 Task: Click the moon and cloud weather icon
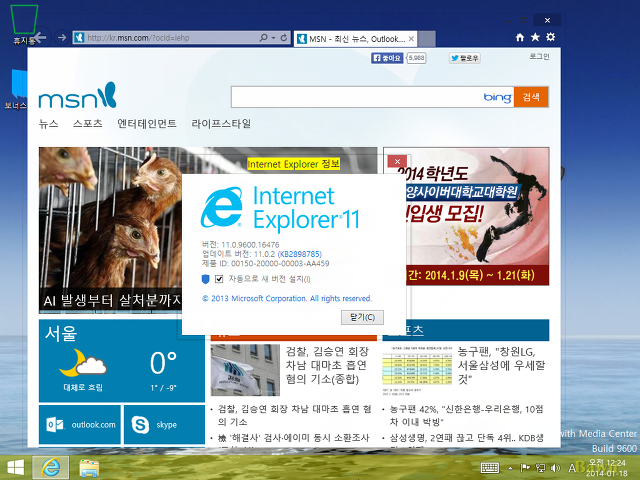tap(83, 363)
